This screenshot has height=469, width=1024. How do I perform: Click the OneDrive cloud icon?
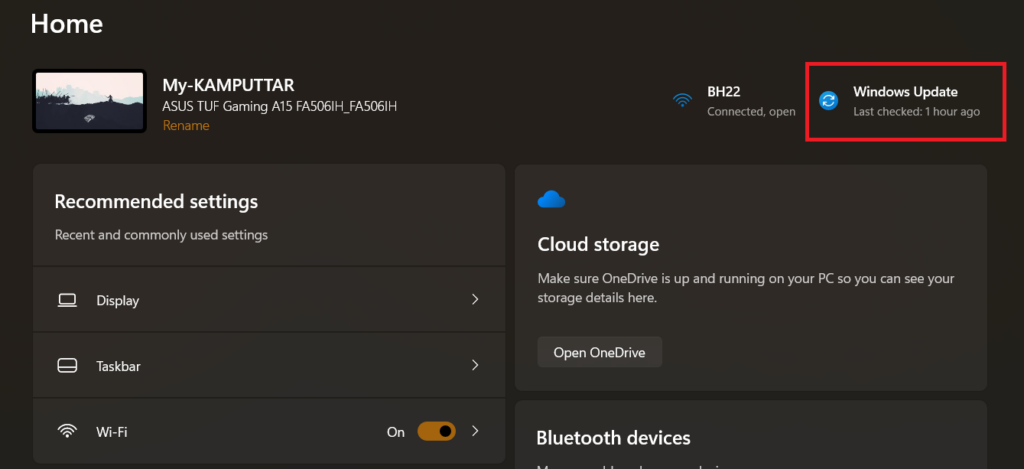point(551,200)
